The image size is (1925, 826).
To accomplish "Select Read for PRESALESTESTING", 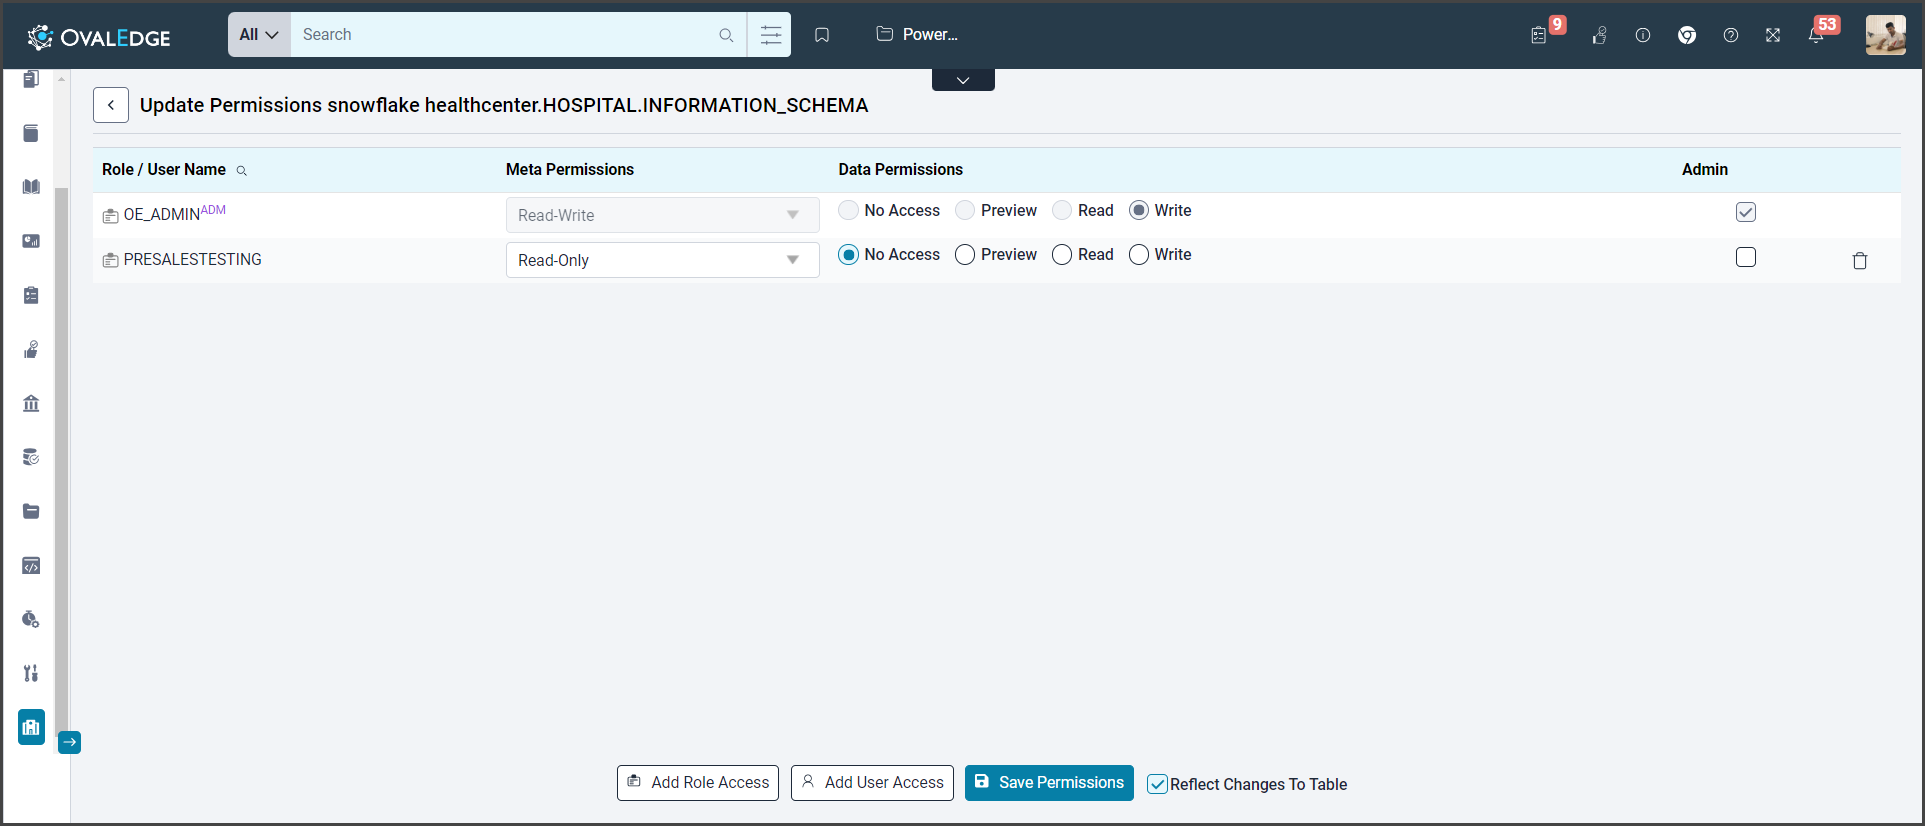I will click(1062, 255).
